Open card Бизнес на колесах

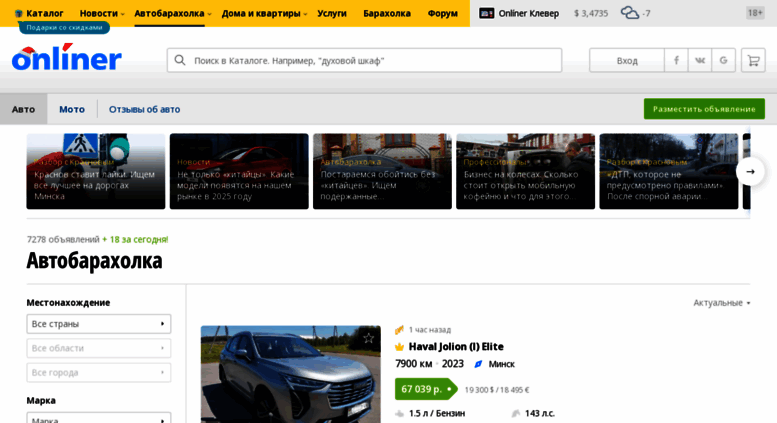tap(525, 171)
